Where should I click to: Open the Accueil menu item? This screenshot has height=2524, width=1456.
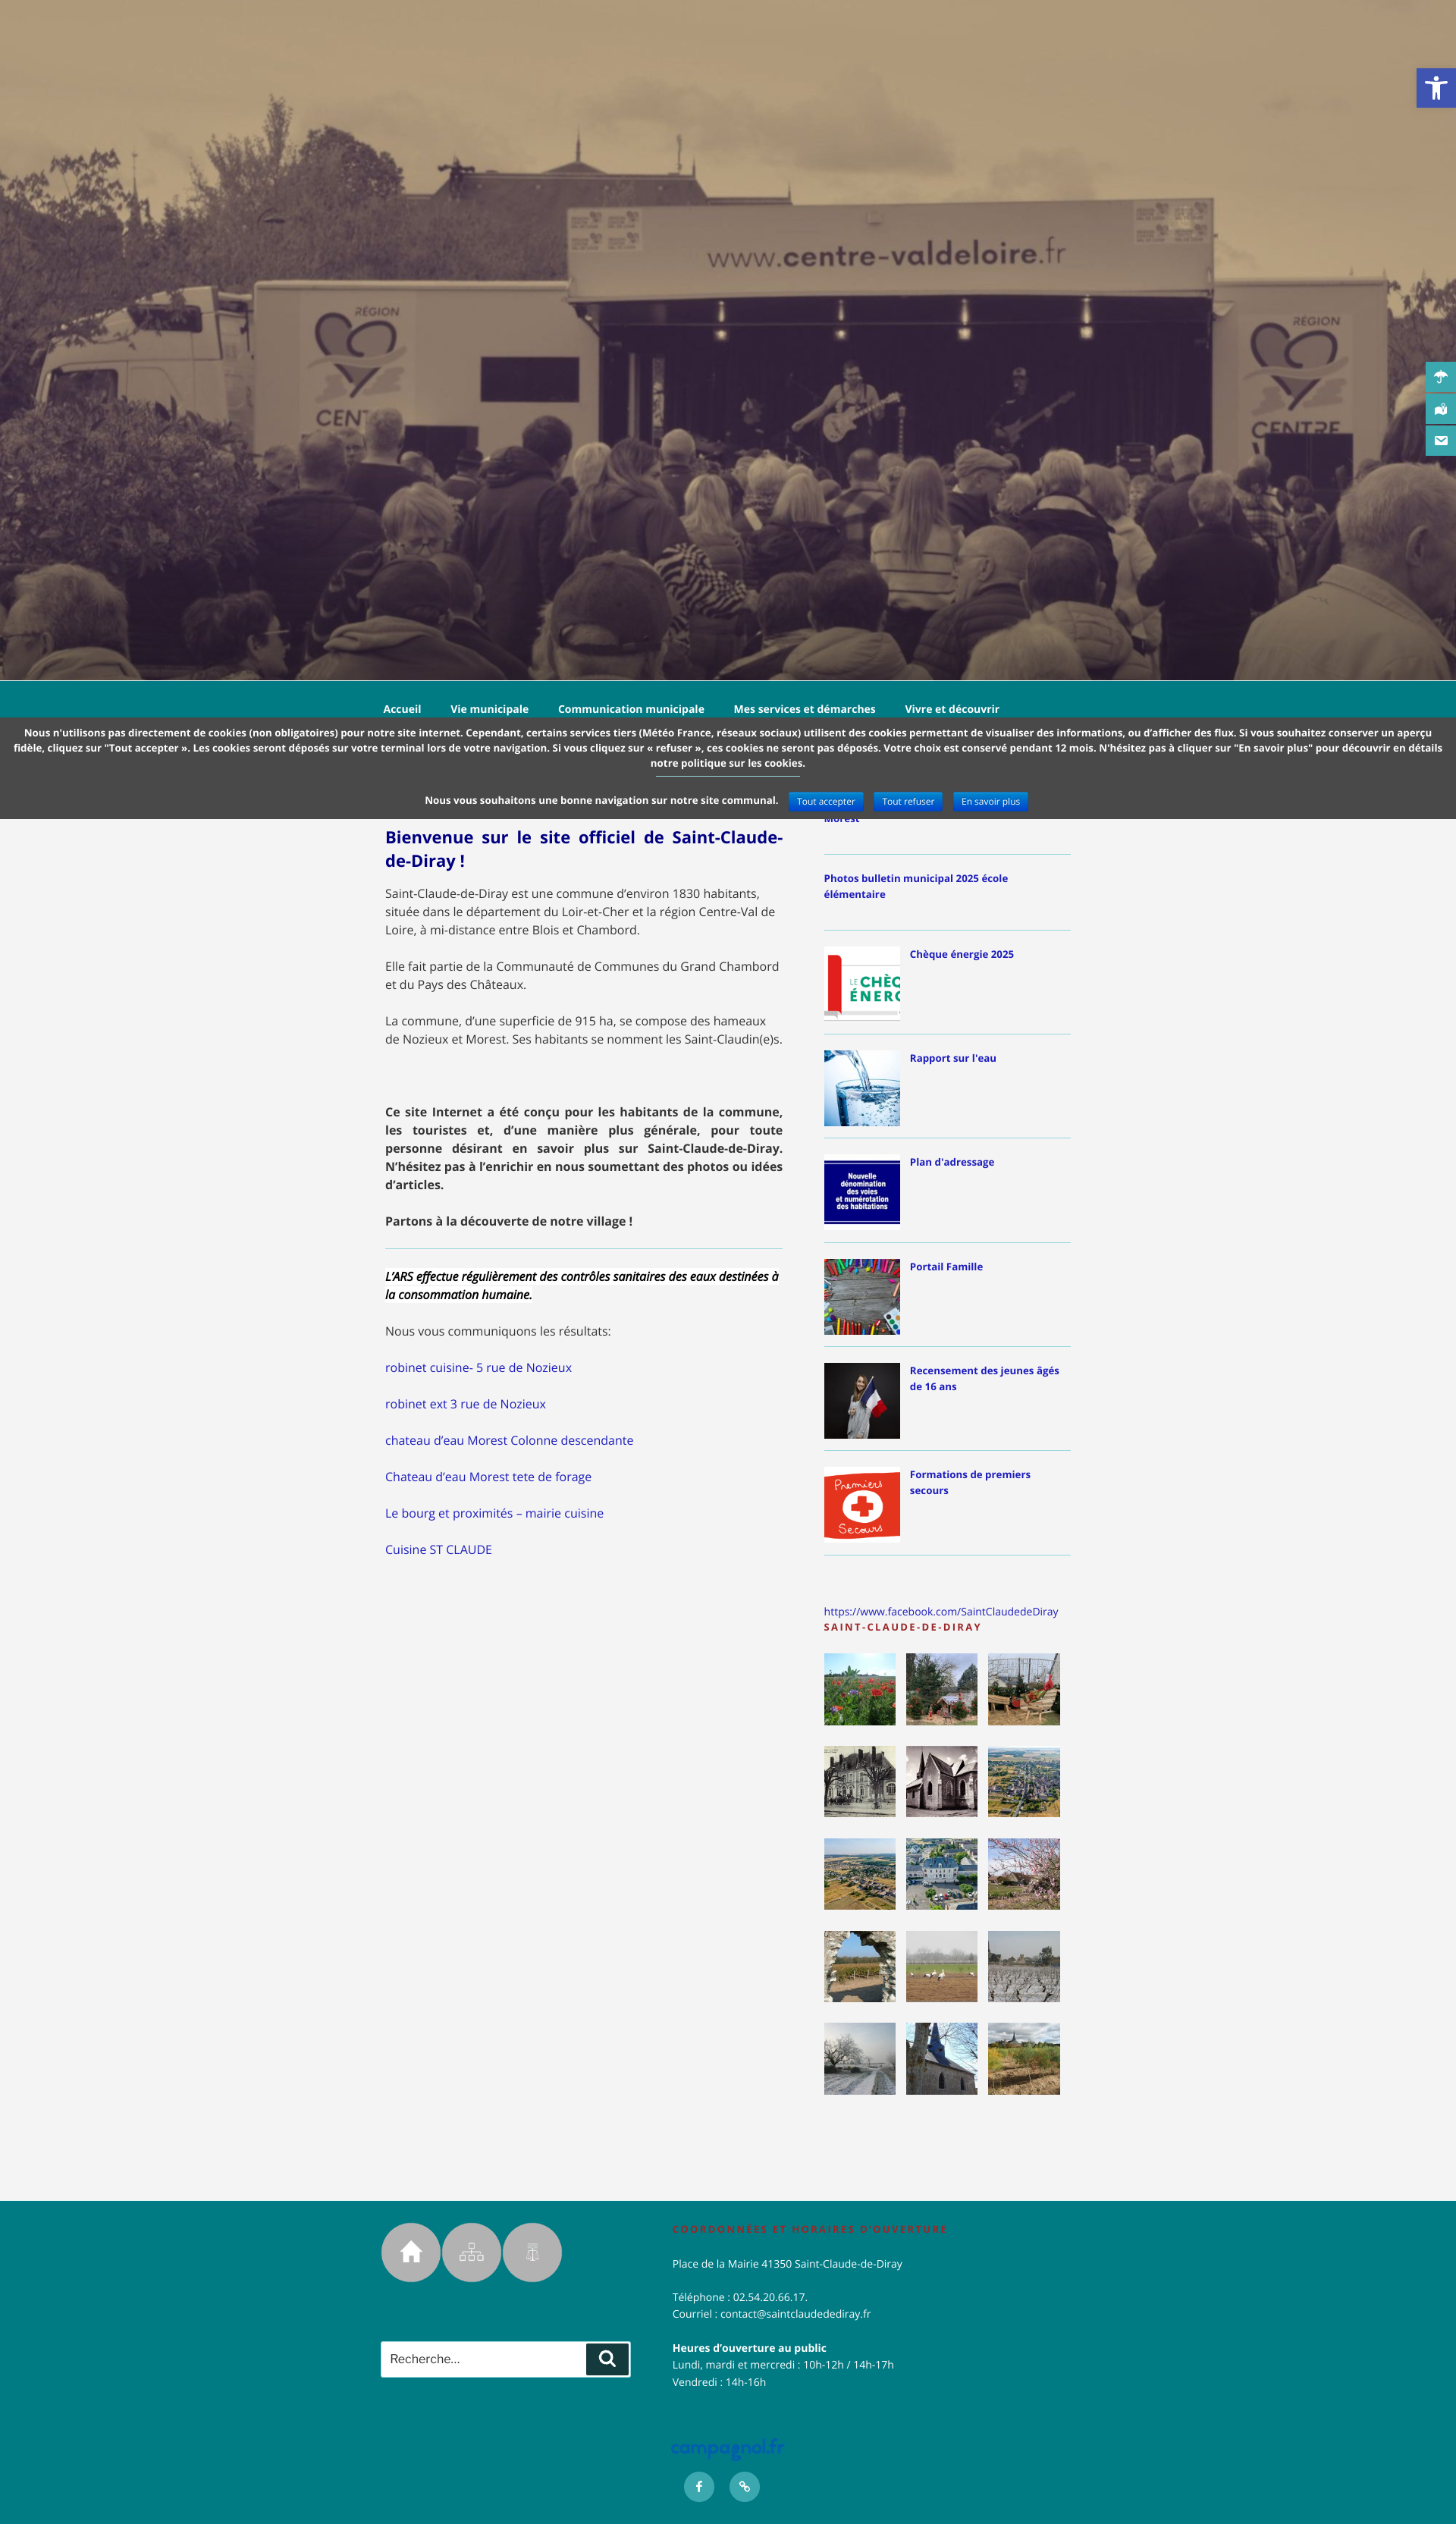pos(402,709)
